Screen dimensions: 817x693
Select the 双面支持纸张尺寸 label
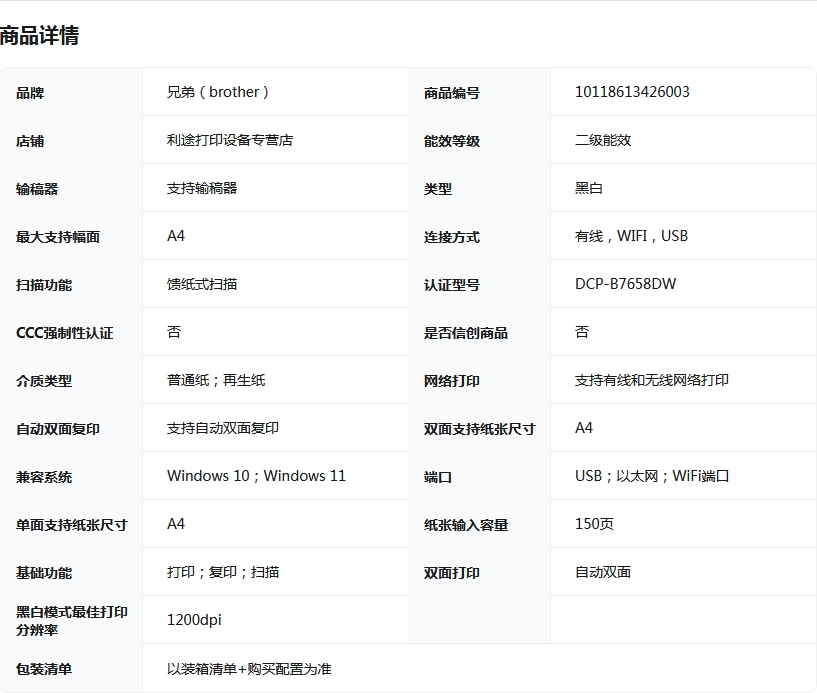tap(480, 428)
